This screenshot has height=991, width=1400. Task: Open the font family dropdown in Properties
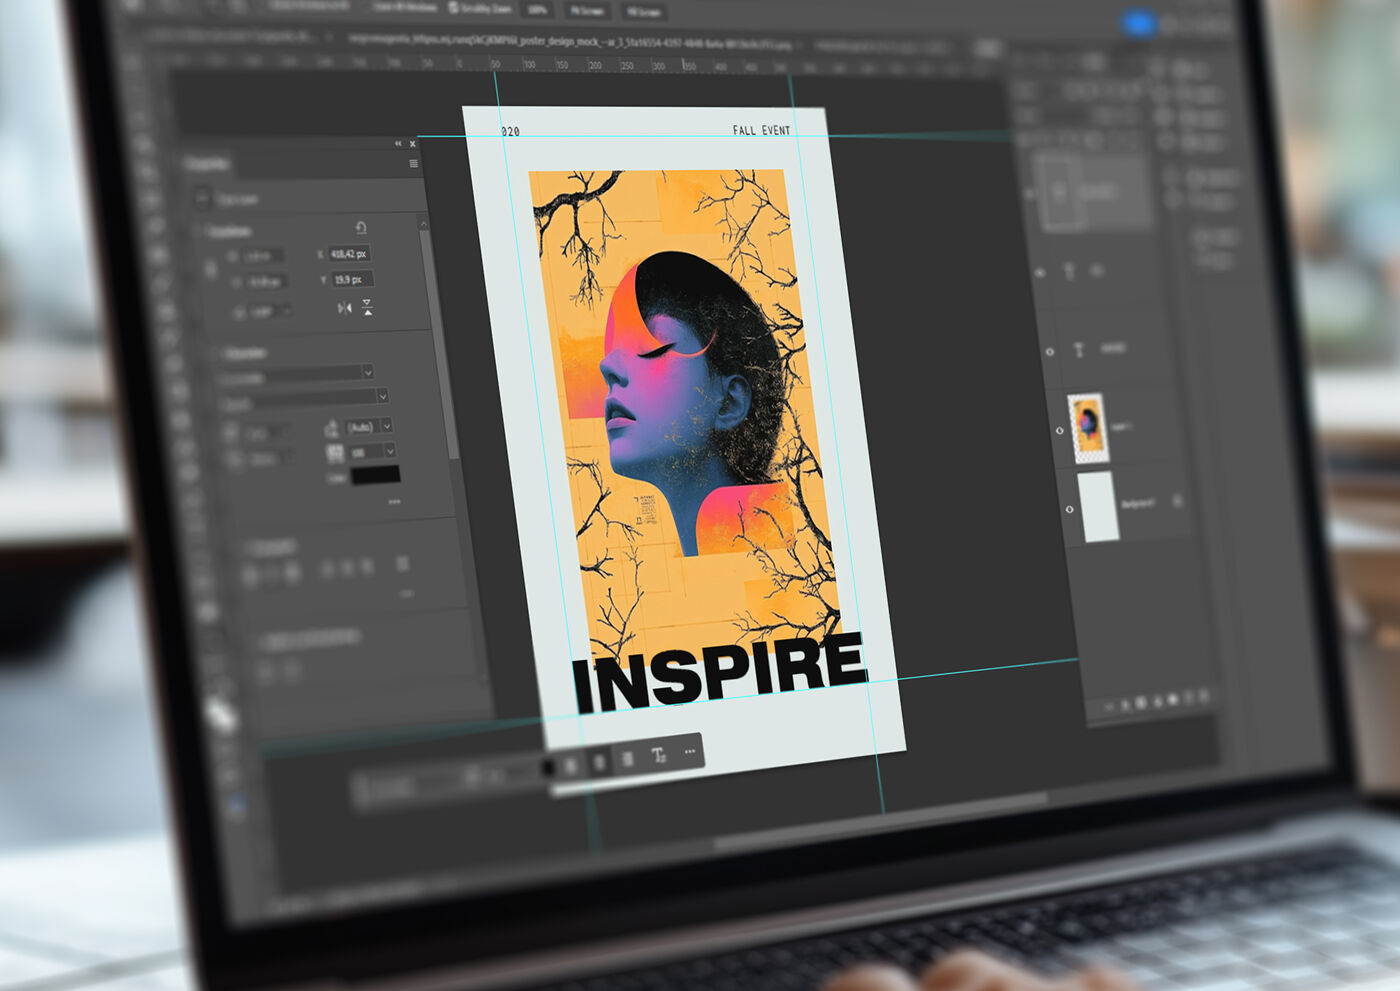point(367,373)
